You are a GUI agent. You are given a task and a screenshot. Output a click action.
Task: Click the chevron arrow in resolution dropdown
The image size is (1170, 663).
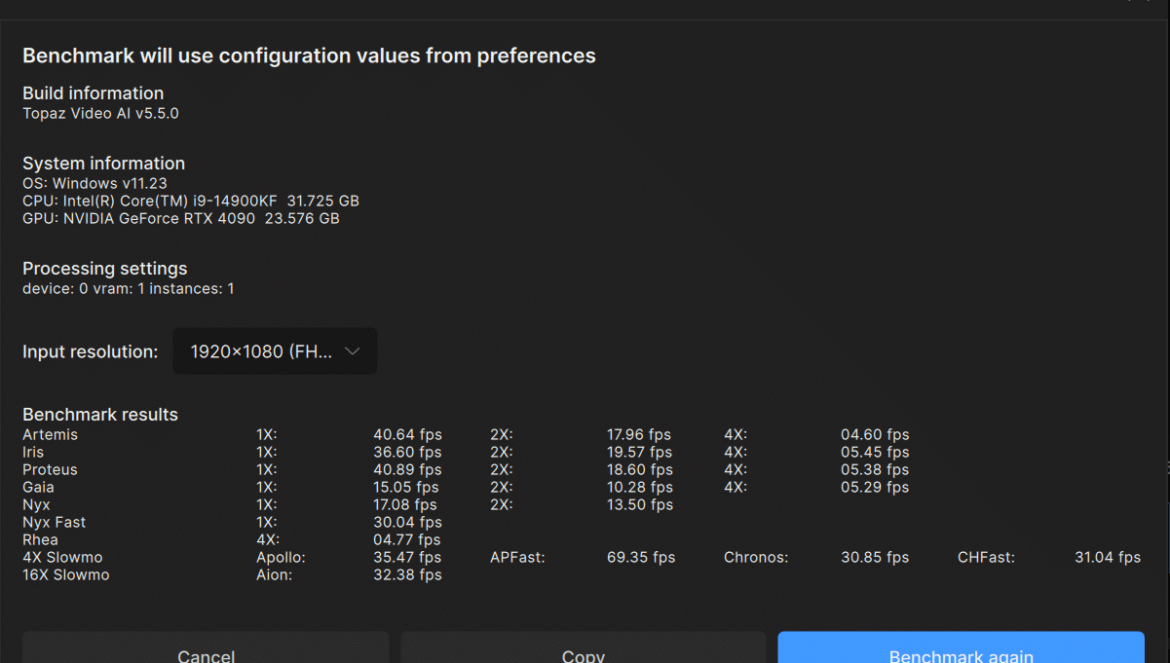pyautogui.click(x=352, y=351)
